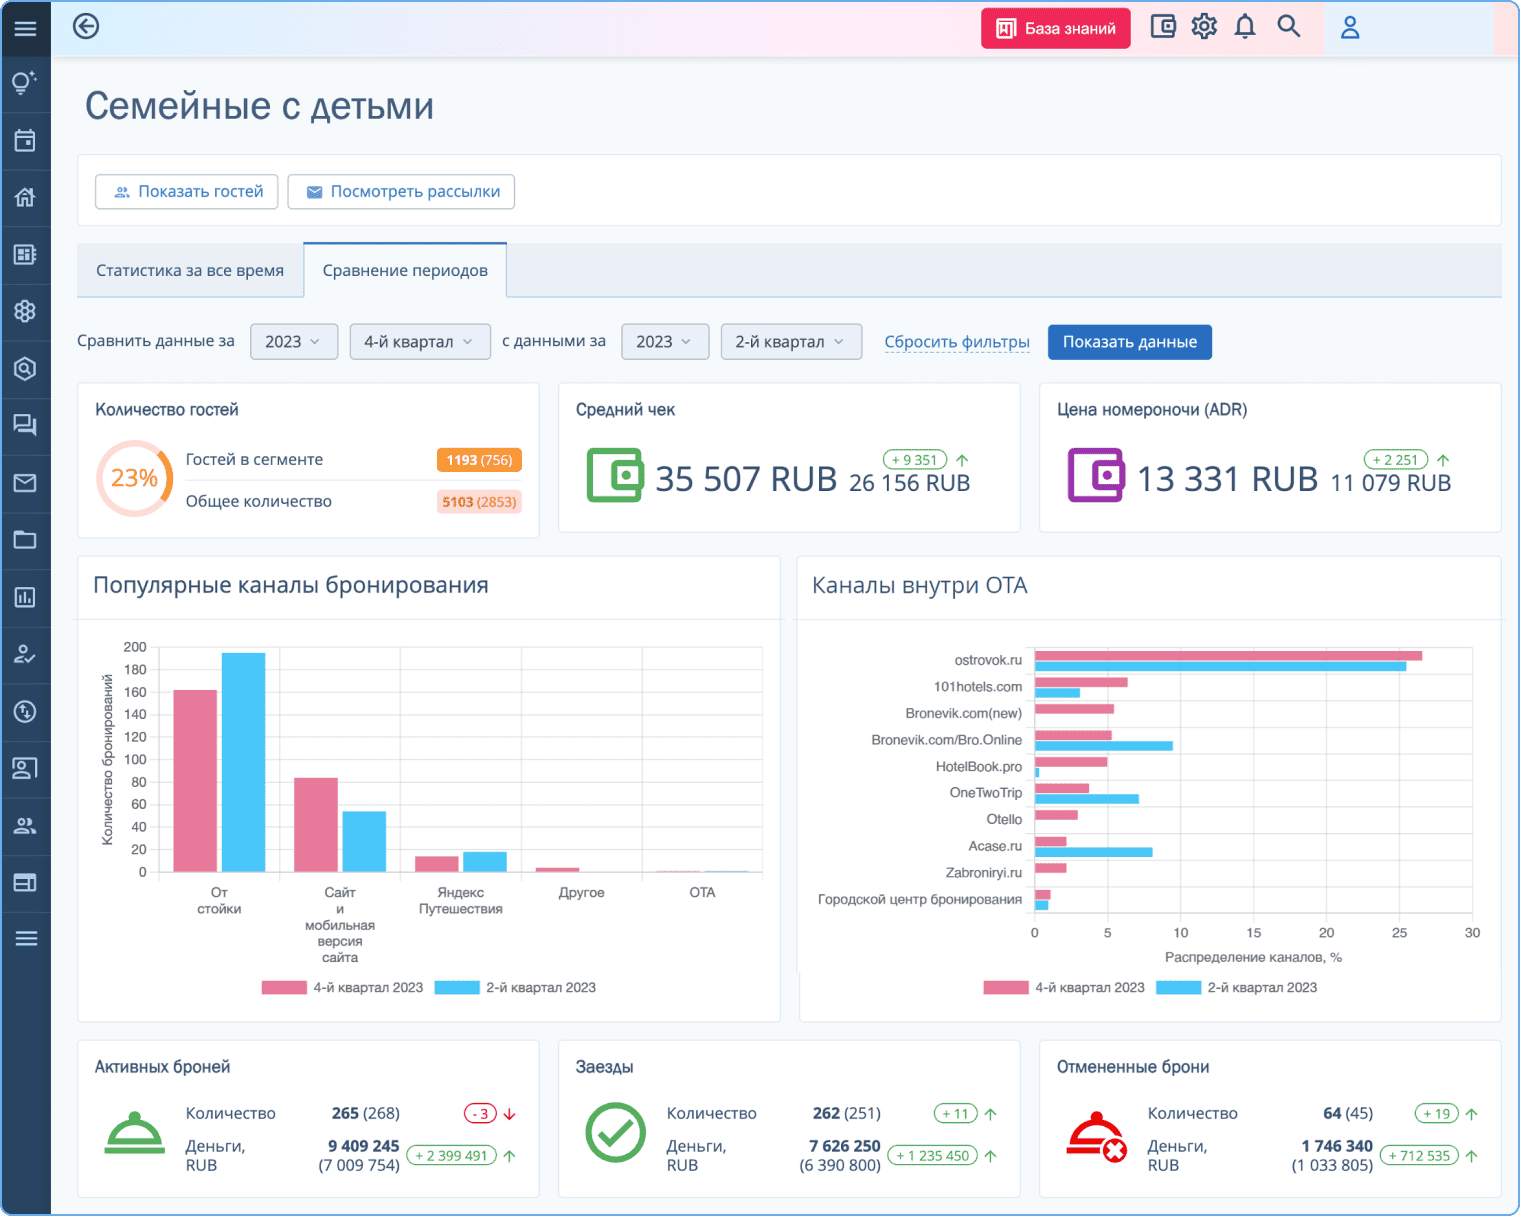Screen dimensions: 1520x1216
Task: Open the news list sidebar icon
Action: click(x=25, y=254)
